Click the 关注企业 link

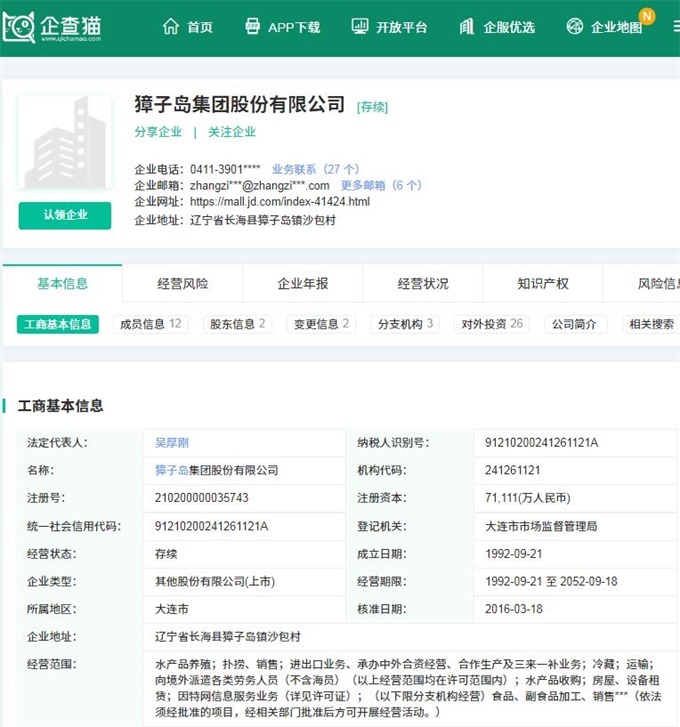(x=232, y=132)
